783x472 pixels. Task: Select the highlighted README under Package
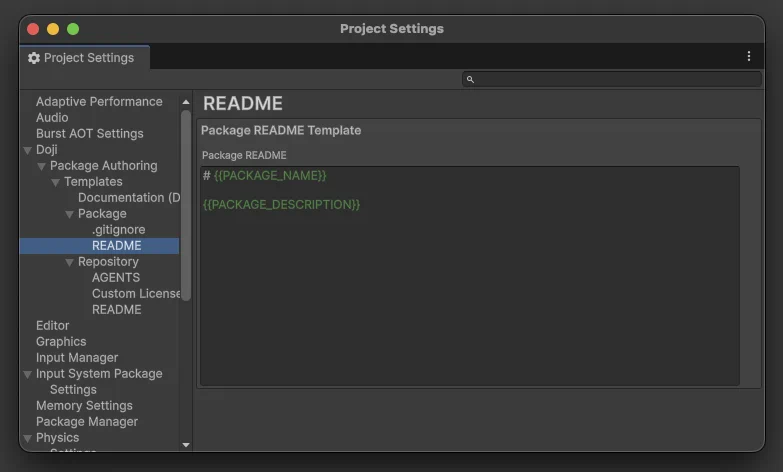pos(99,245)
